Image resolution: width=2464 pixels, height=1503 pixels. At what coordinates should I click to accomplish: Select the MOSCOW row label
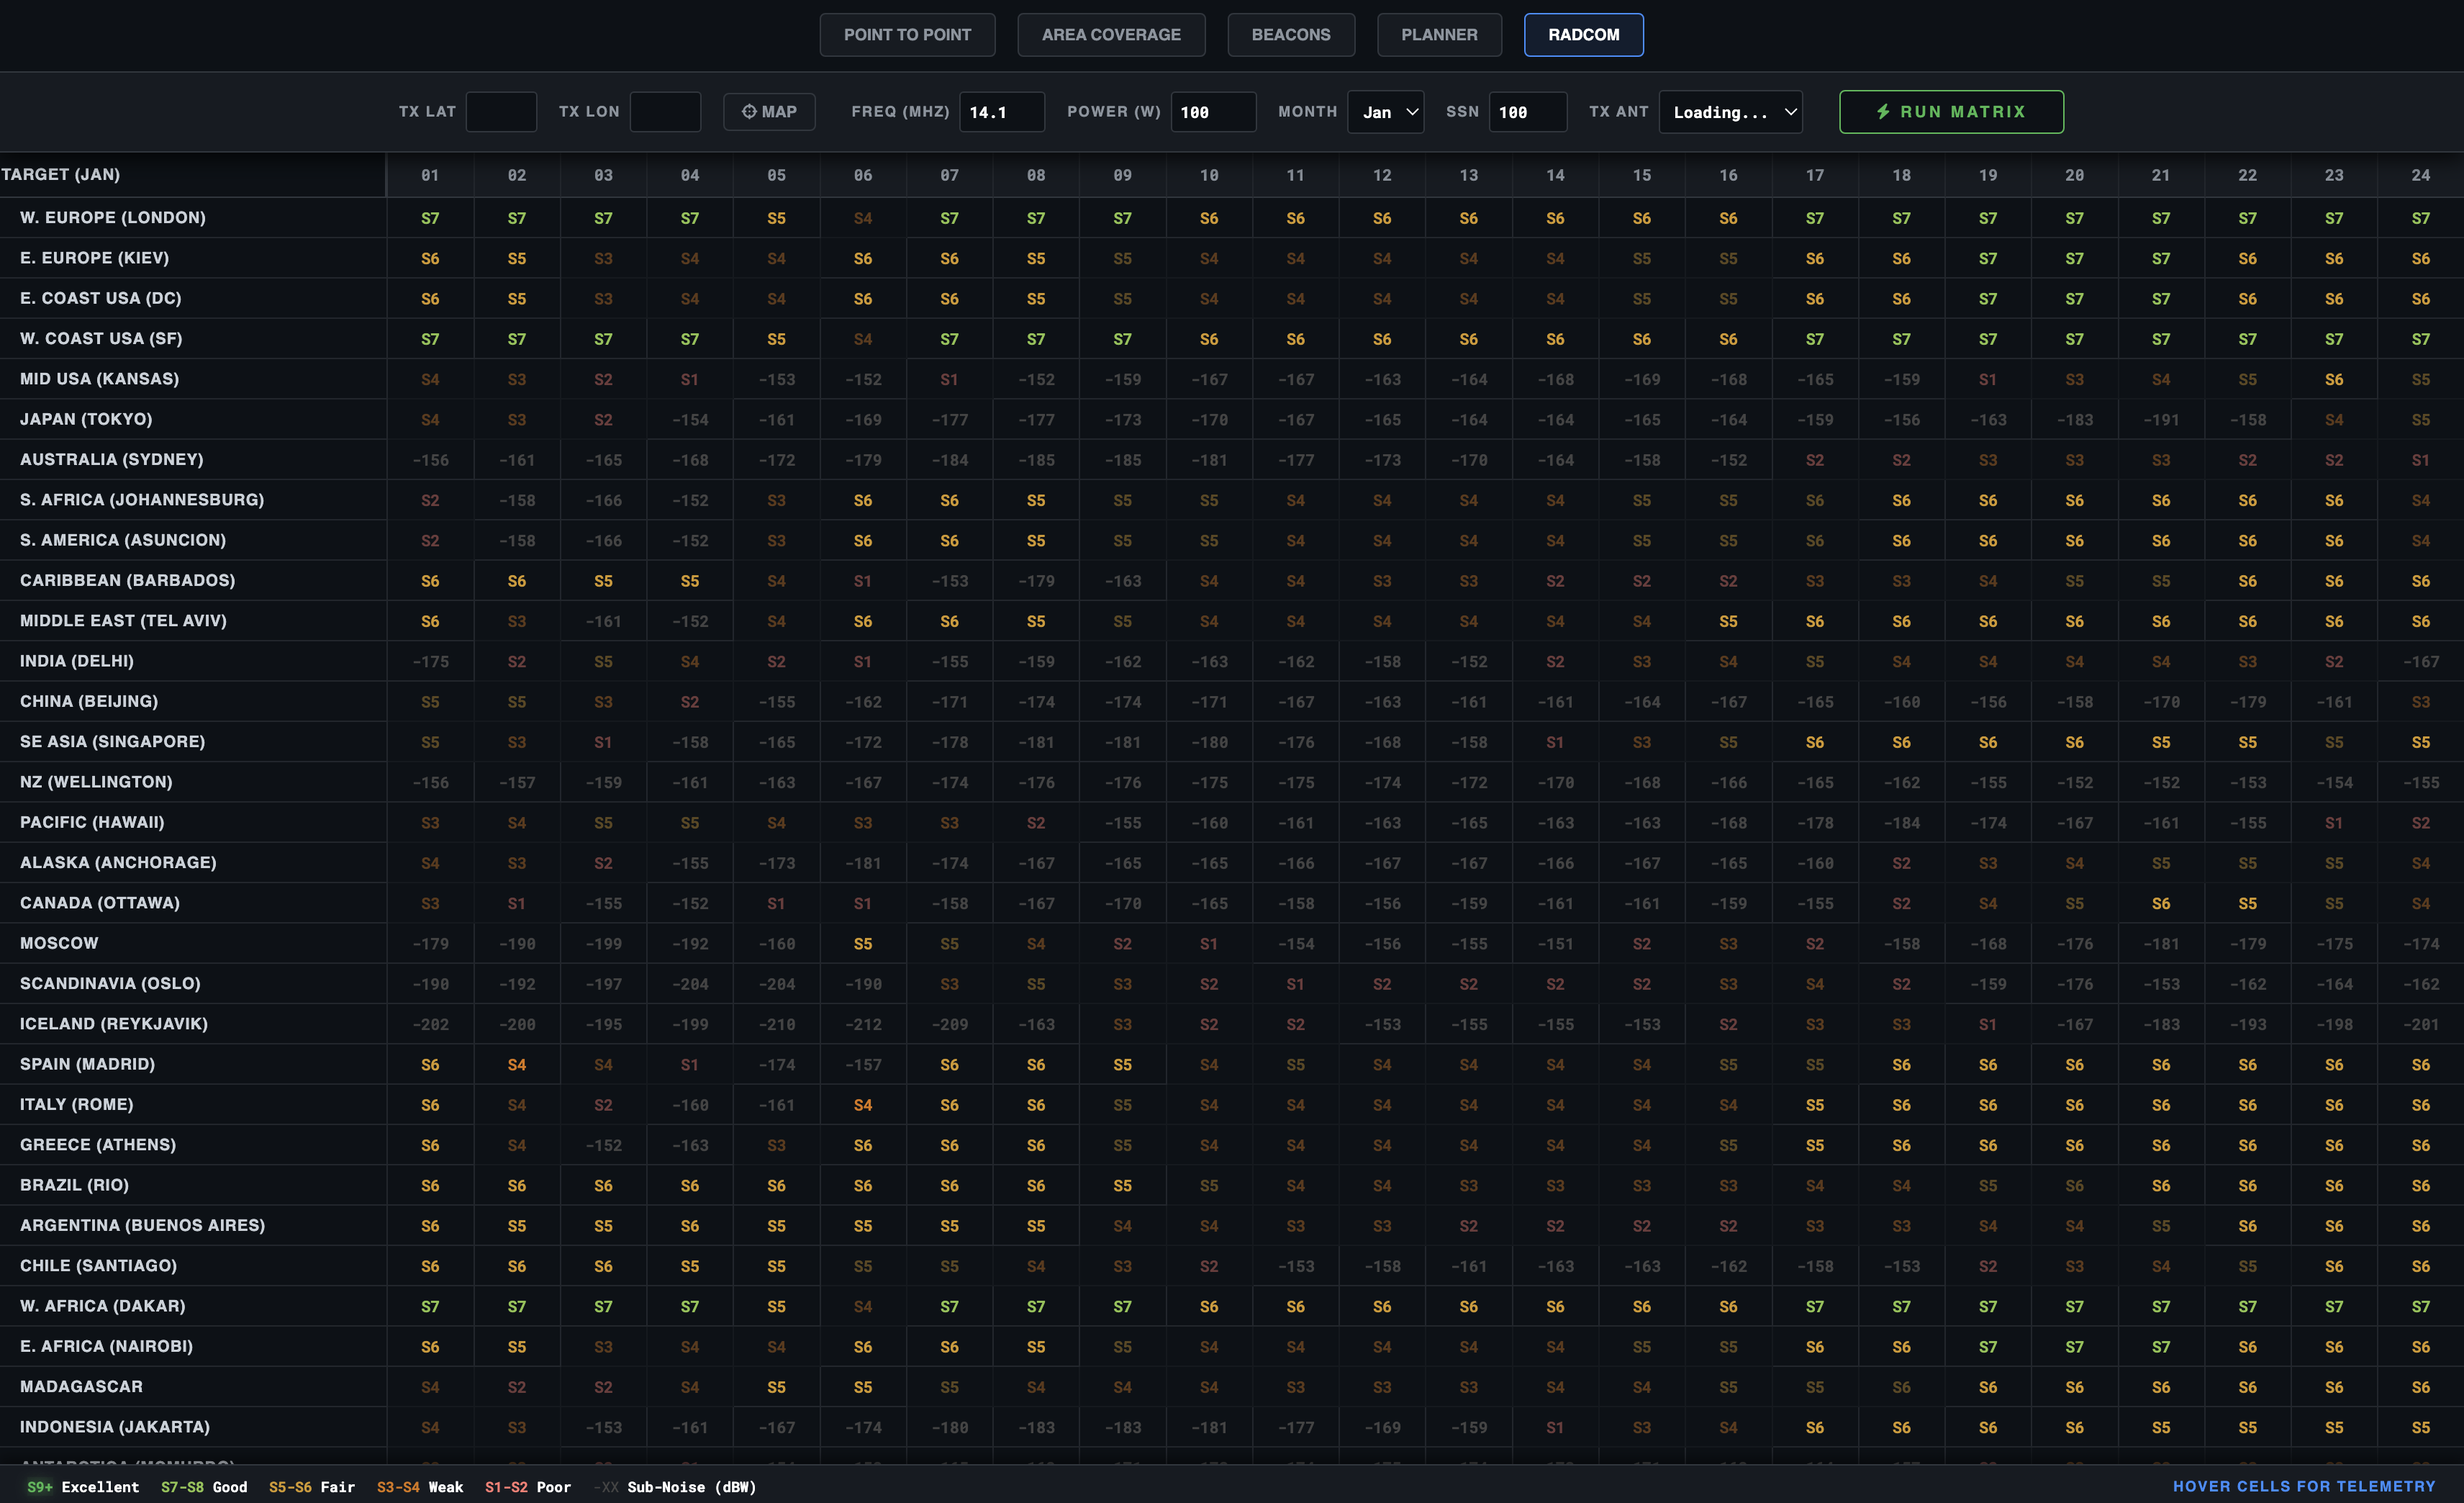[x=59, y=943]
